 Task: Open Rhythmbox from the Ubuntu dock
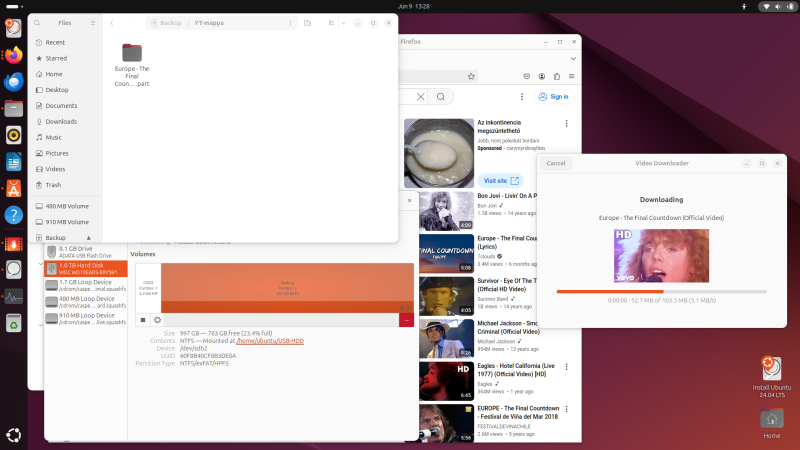tap(14, 135)
